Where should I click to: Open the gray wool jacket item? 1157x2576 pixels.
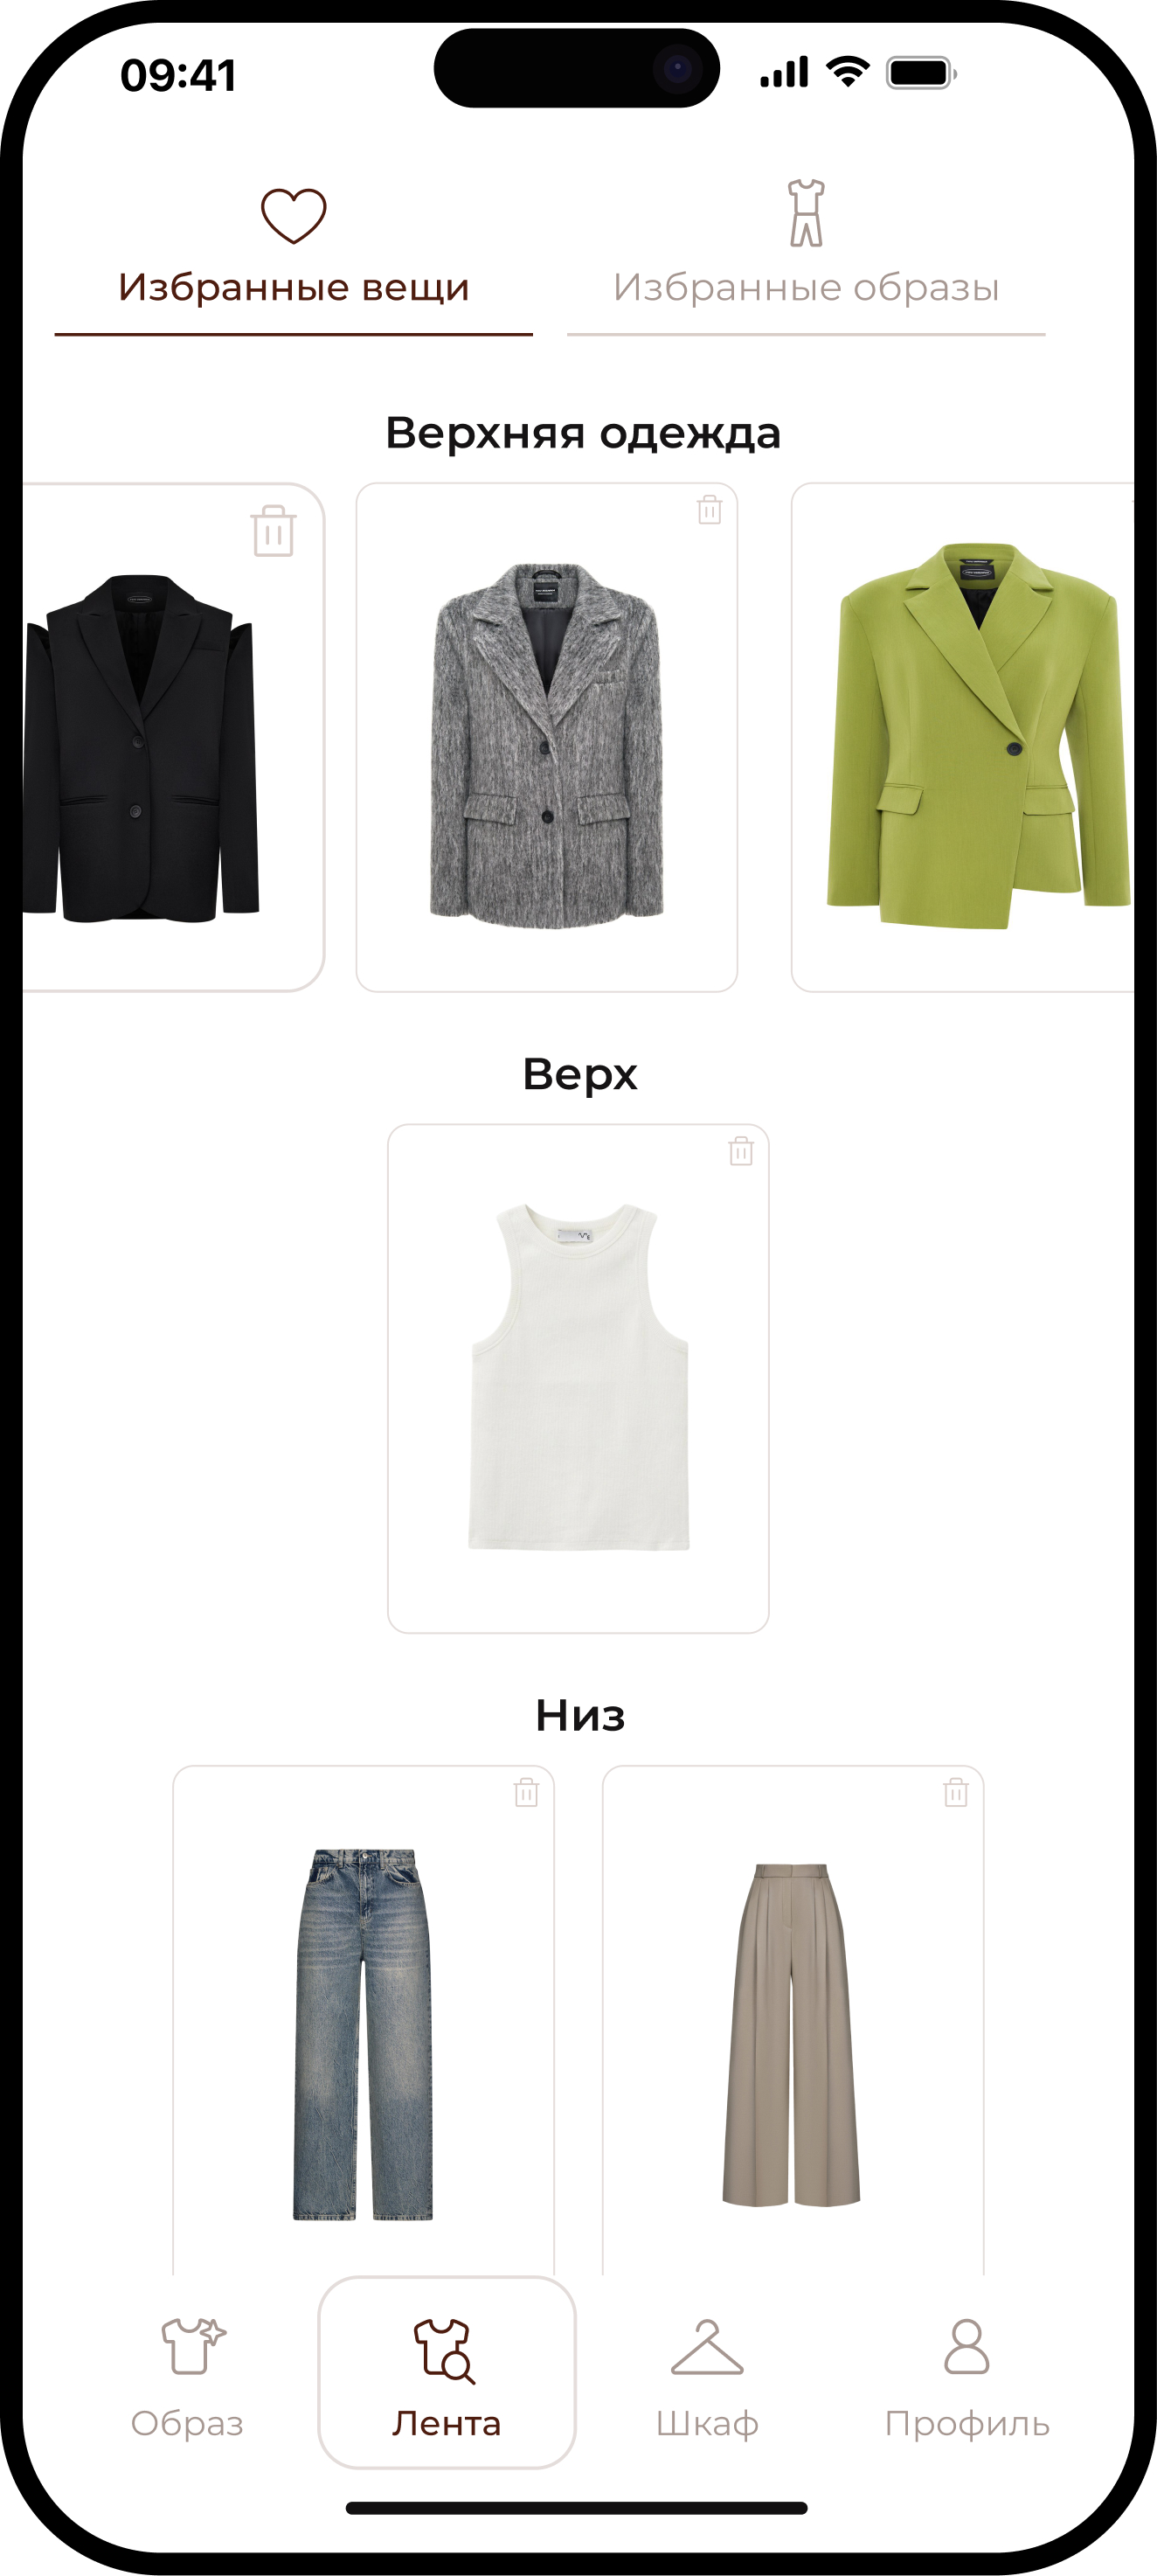click(547, 737)
